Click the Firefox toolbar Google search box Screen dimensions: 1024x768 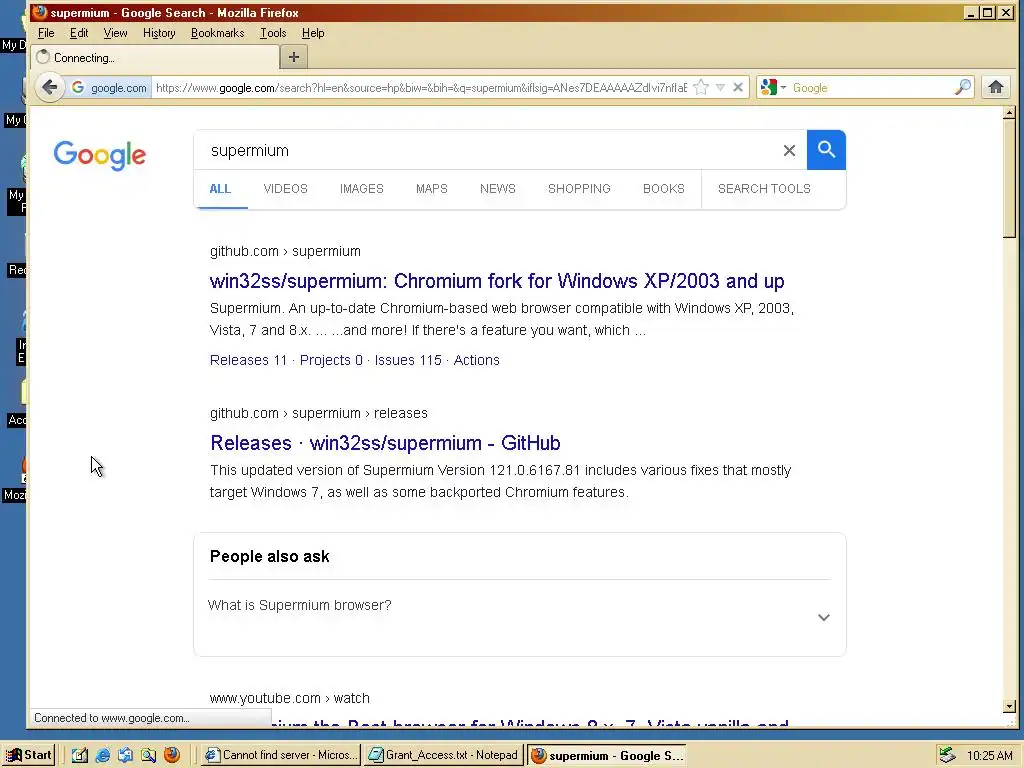(x=872, y=88)
